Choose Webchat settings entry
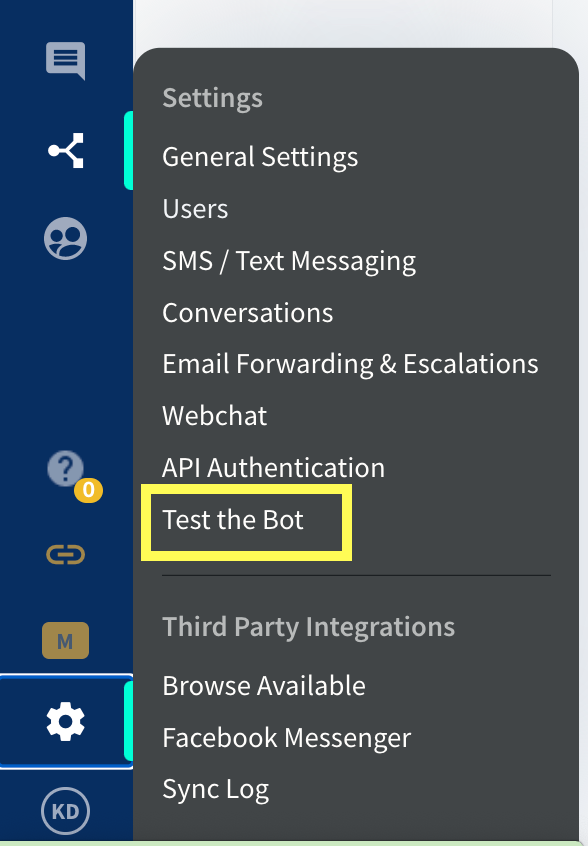 [x=215, y=416]
